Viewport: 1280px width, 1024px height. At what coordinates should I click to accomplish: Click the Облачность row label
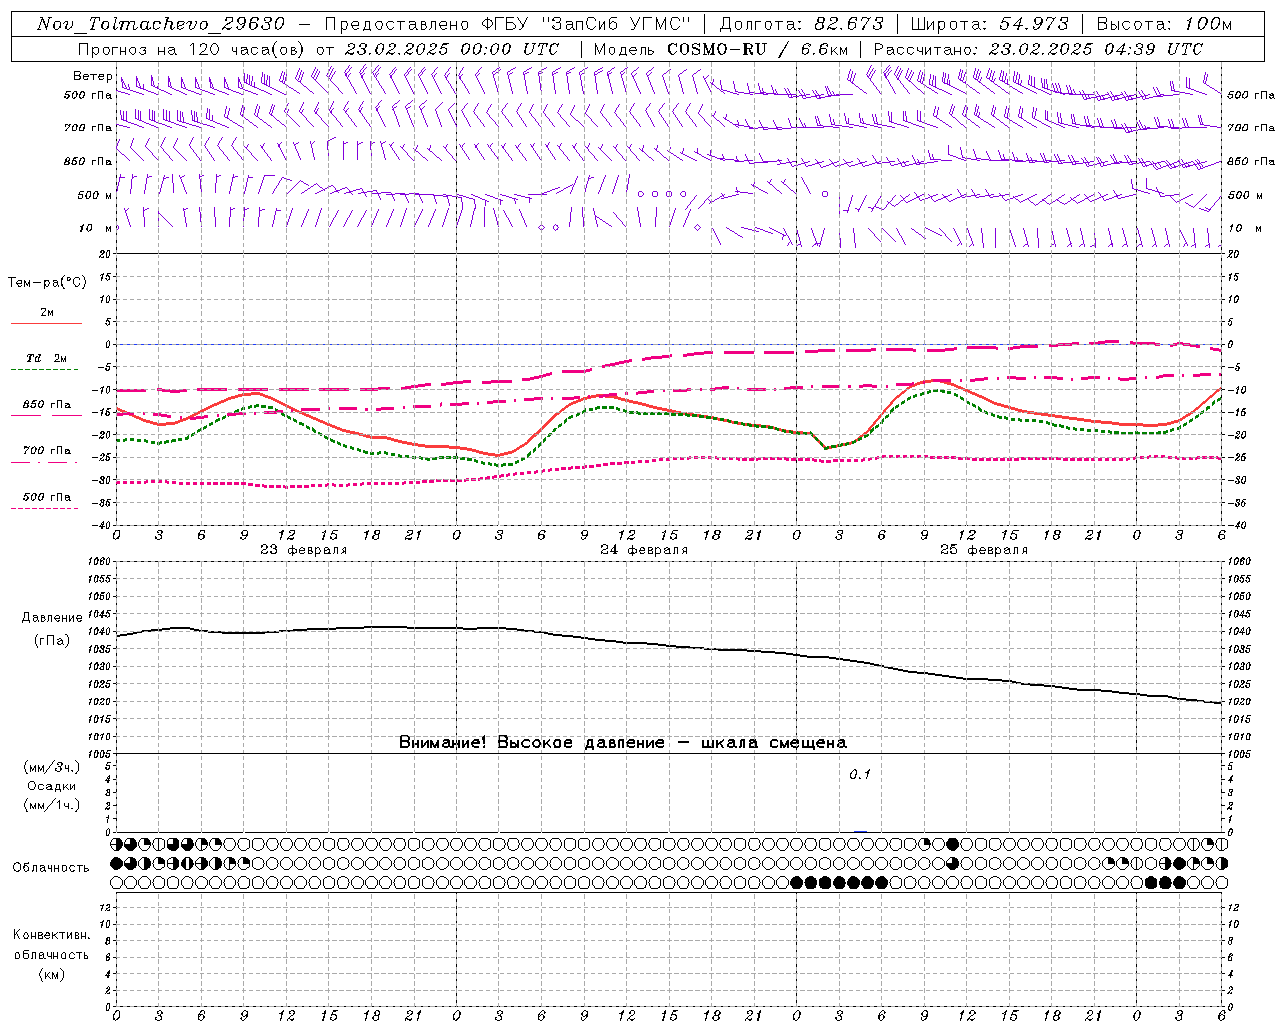[51, 868]
